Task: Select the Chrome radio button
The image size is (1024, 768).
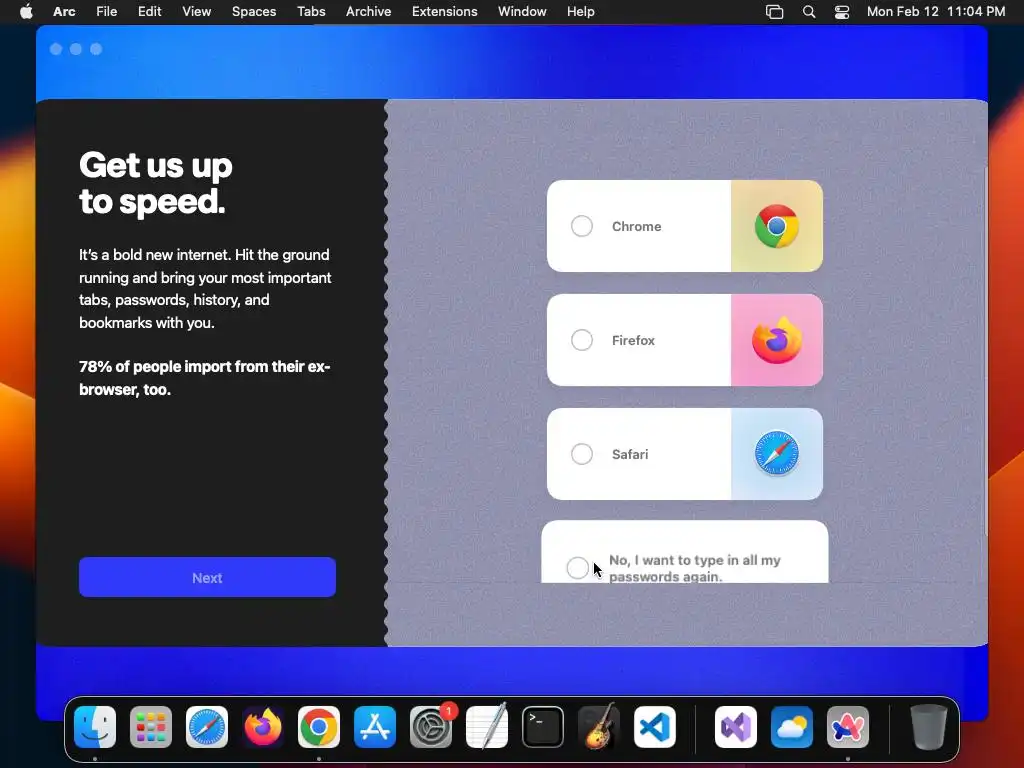Action: [581, 226]
